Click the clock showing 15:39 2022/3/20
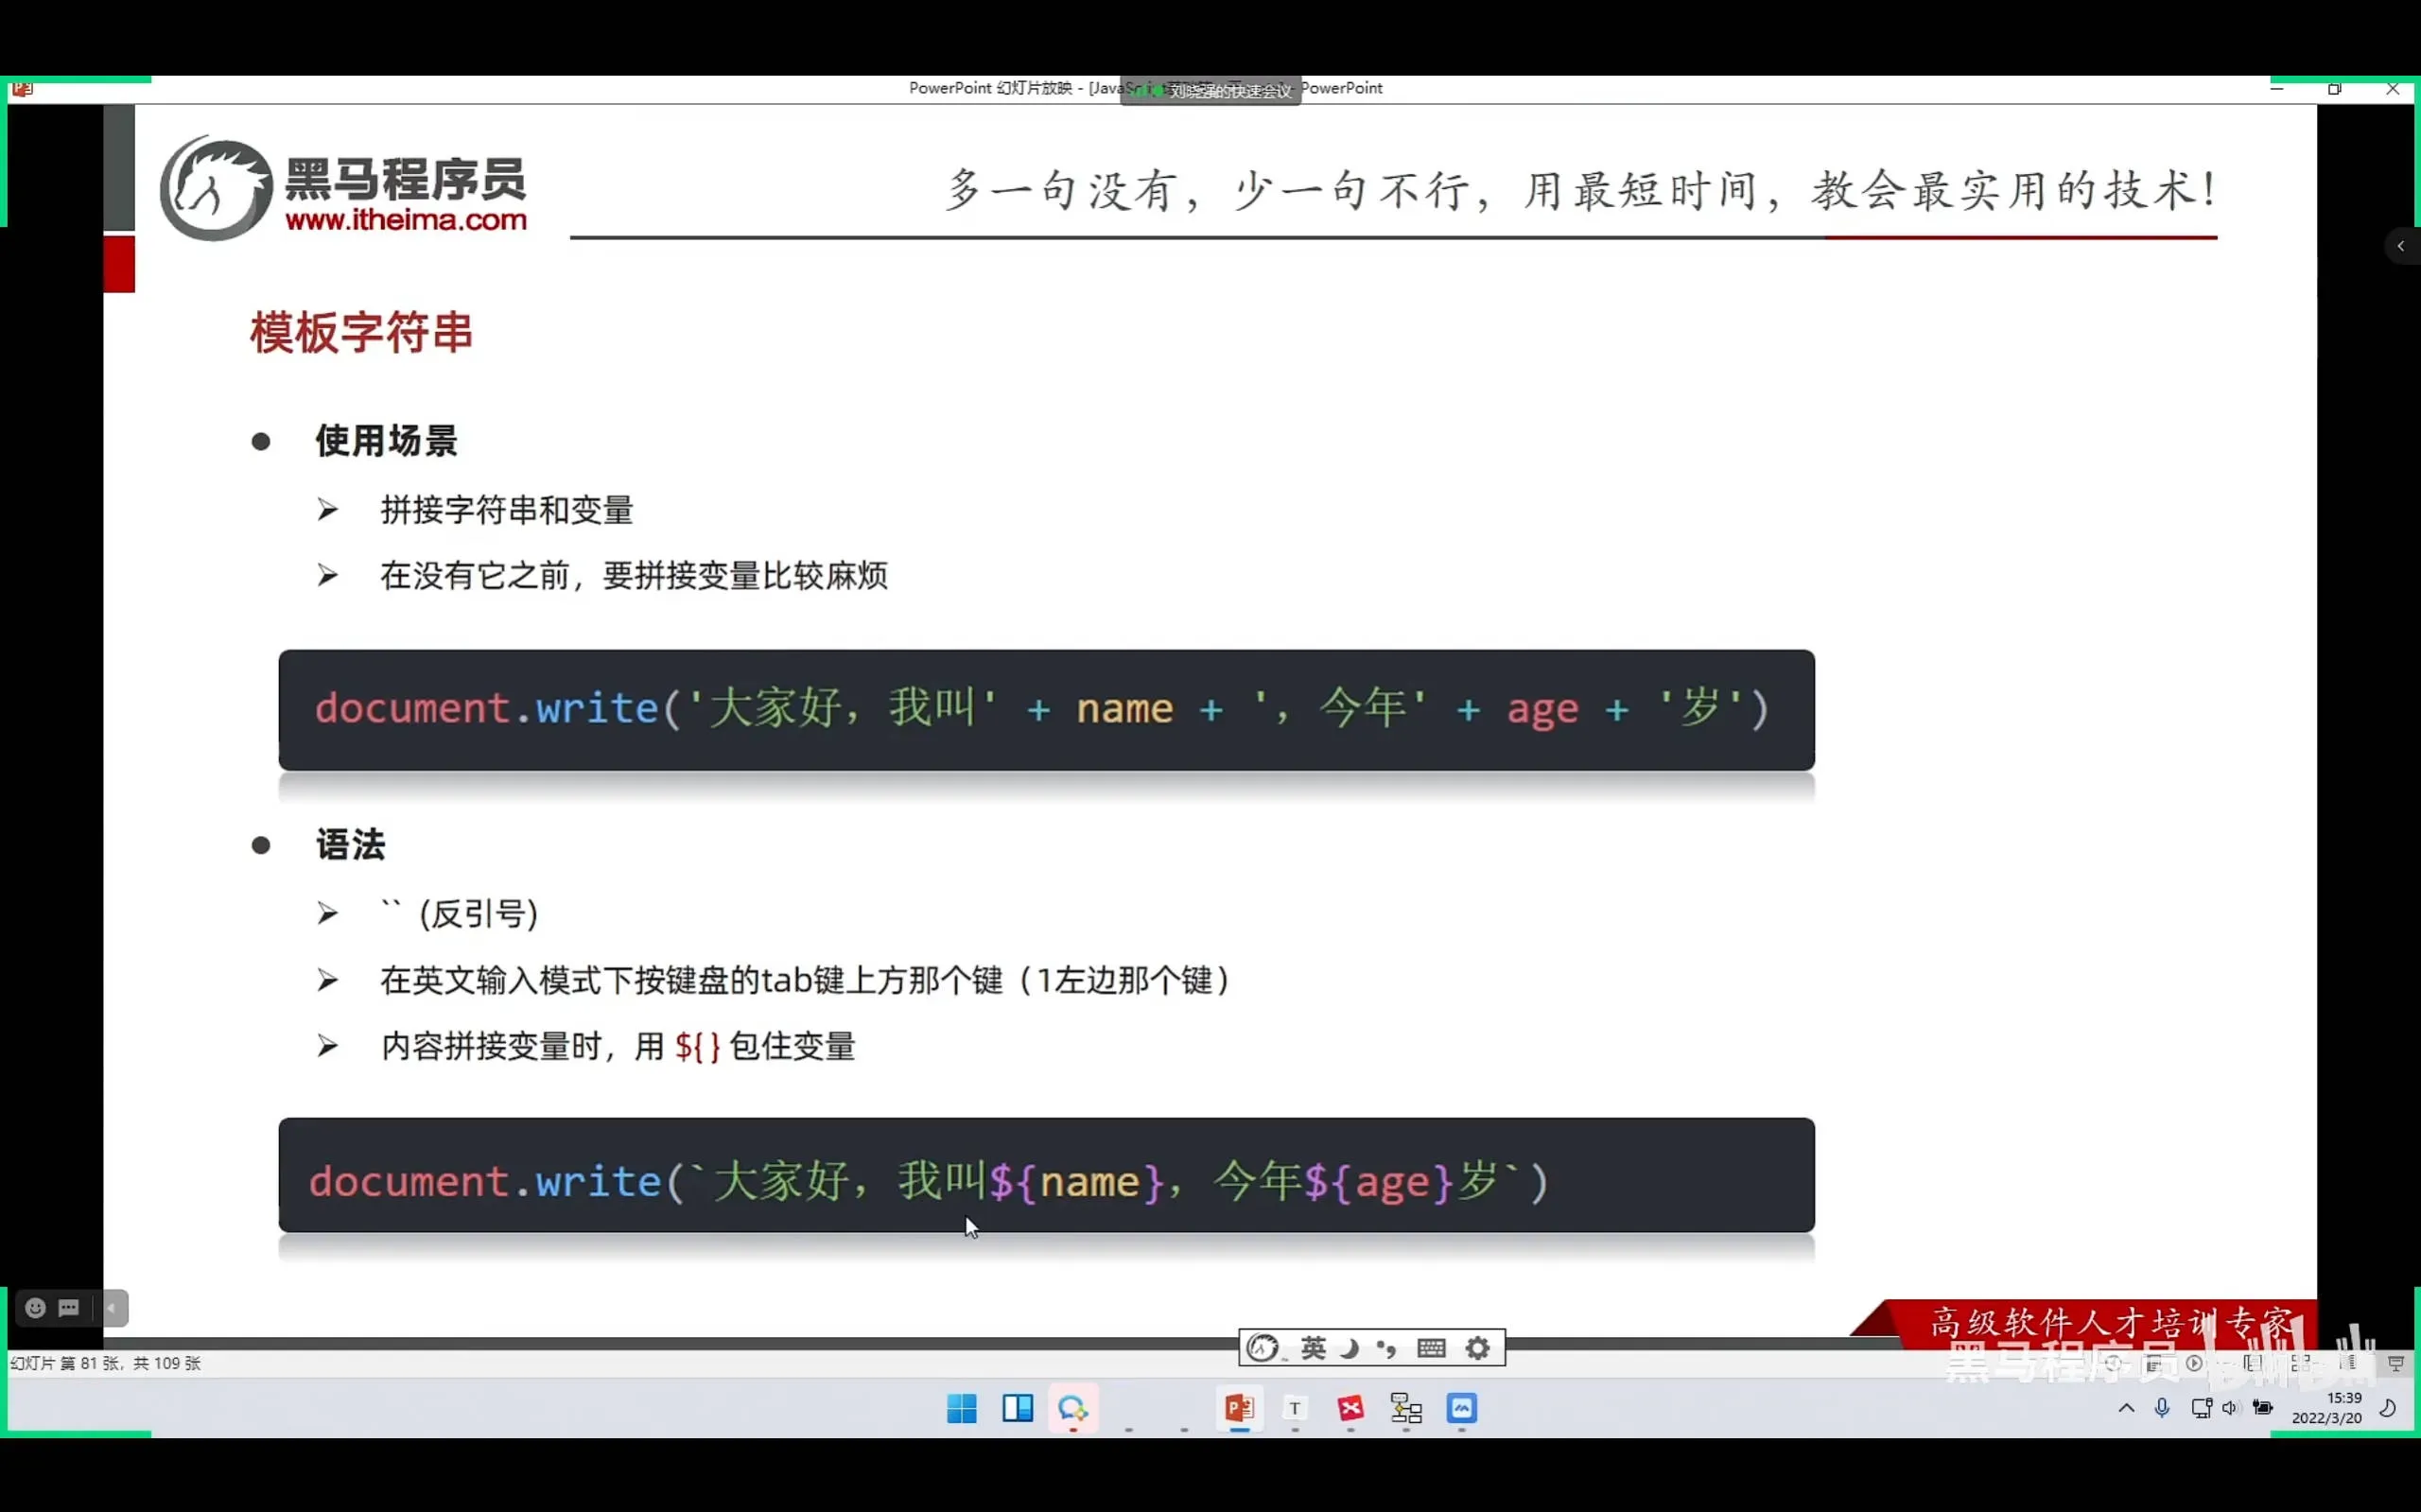Viewport: 2421px width, 1512px height. [x=2326, y=1408]
